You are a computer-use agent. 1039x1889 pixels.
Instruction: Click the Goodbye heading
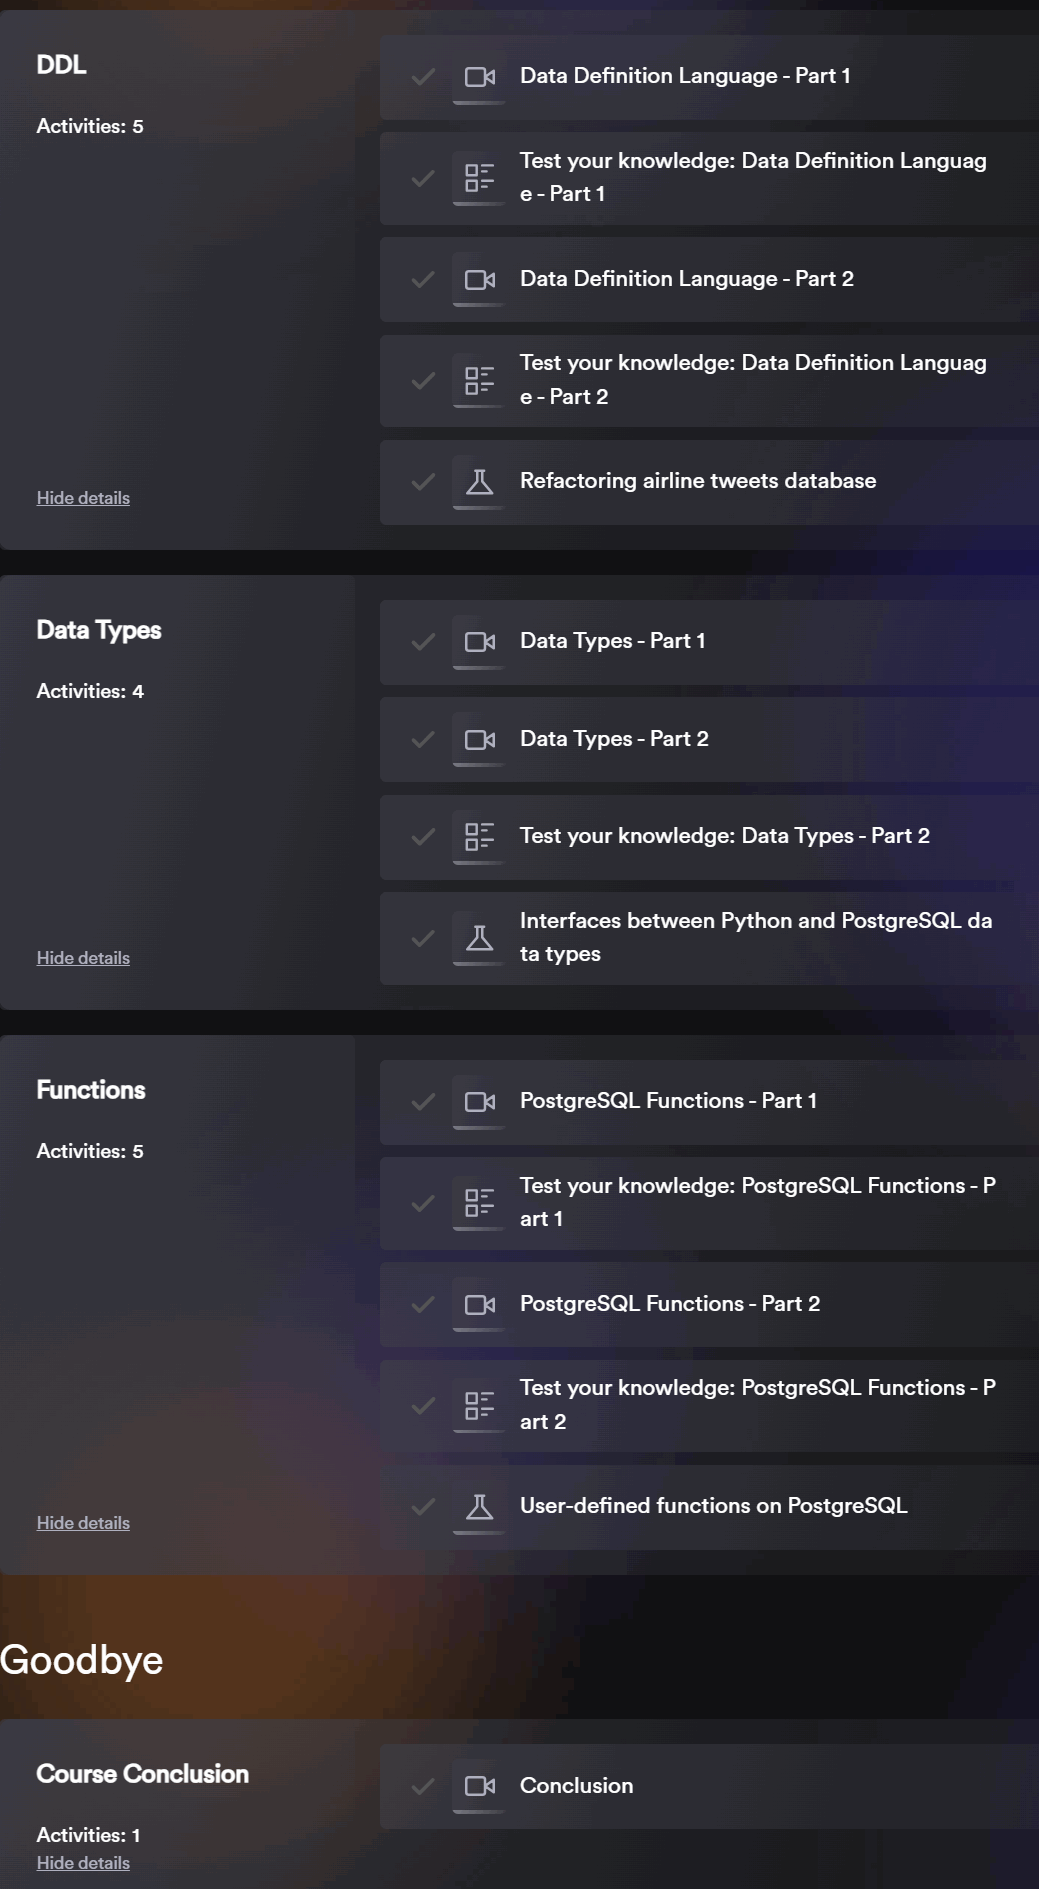(81, 1660)
